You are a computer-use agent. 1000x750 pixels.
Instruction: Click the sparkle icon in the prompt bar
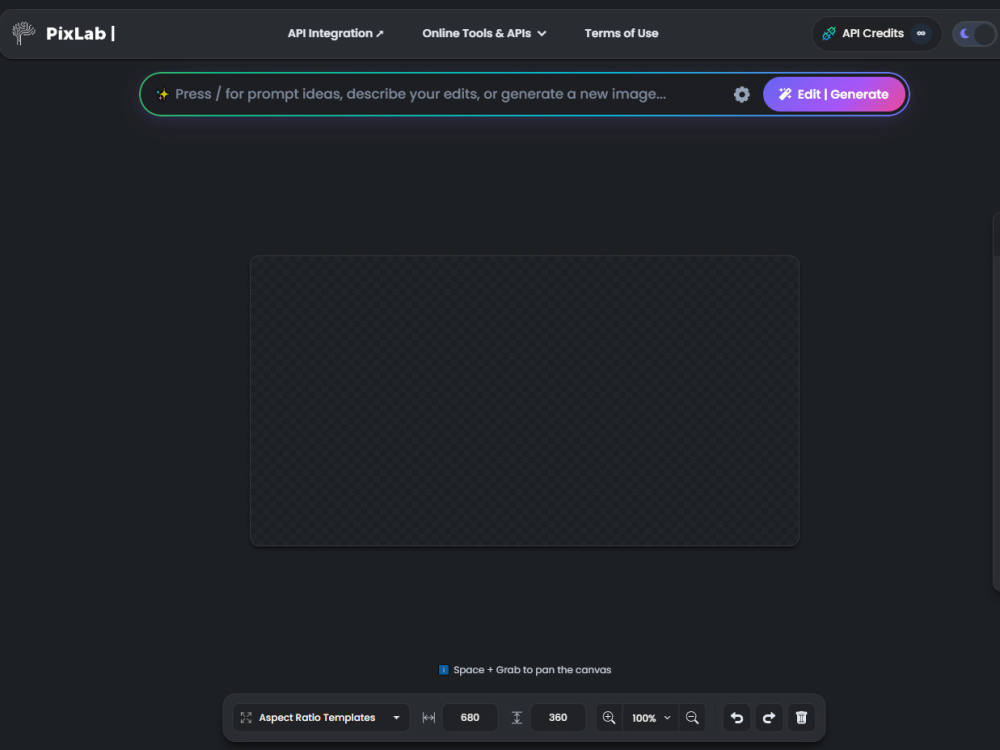pos(163,94)
